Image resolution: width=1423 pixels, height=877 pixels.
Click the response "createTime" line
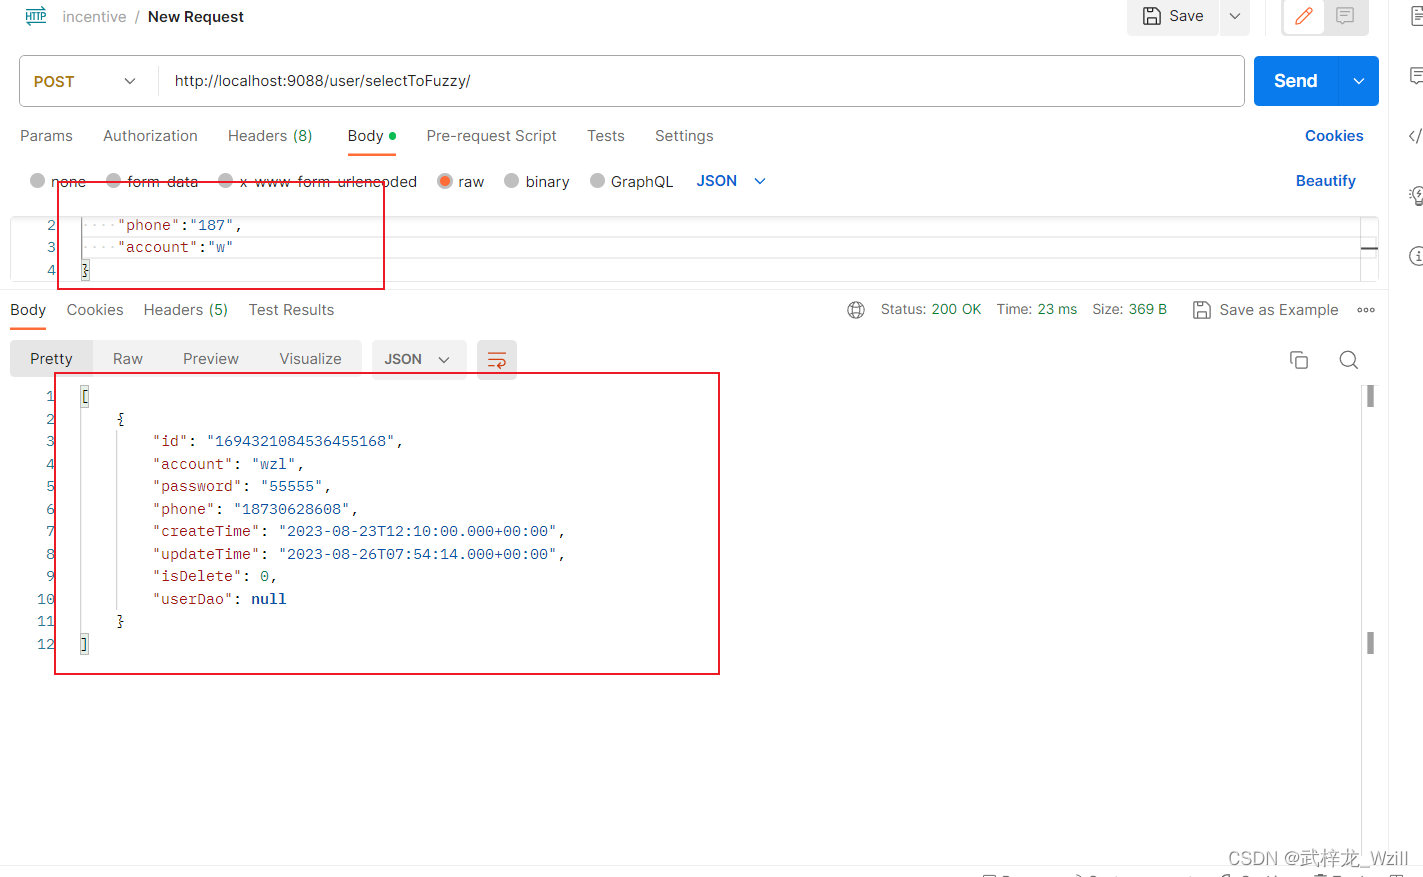click(359, 531)
